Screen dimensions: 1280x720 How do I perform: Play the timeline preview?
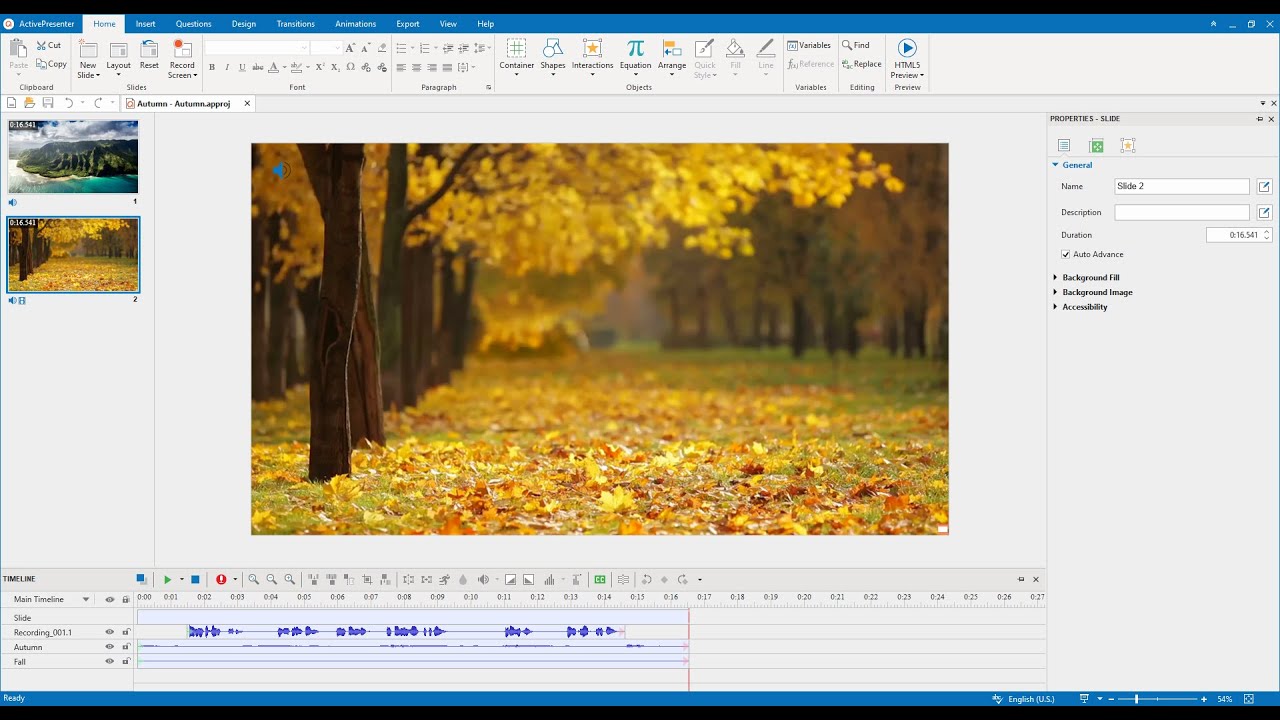[x=168, y=579]
